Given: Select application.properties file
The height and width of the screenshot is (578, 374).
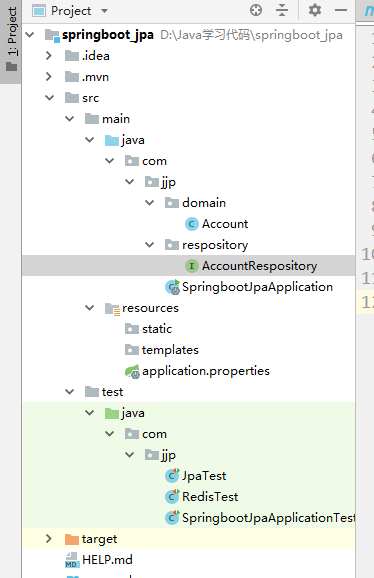Looking at the screenshot, I should [x=206, y=371].
